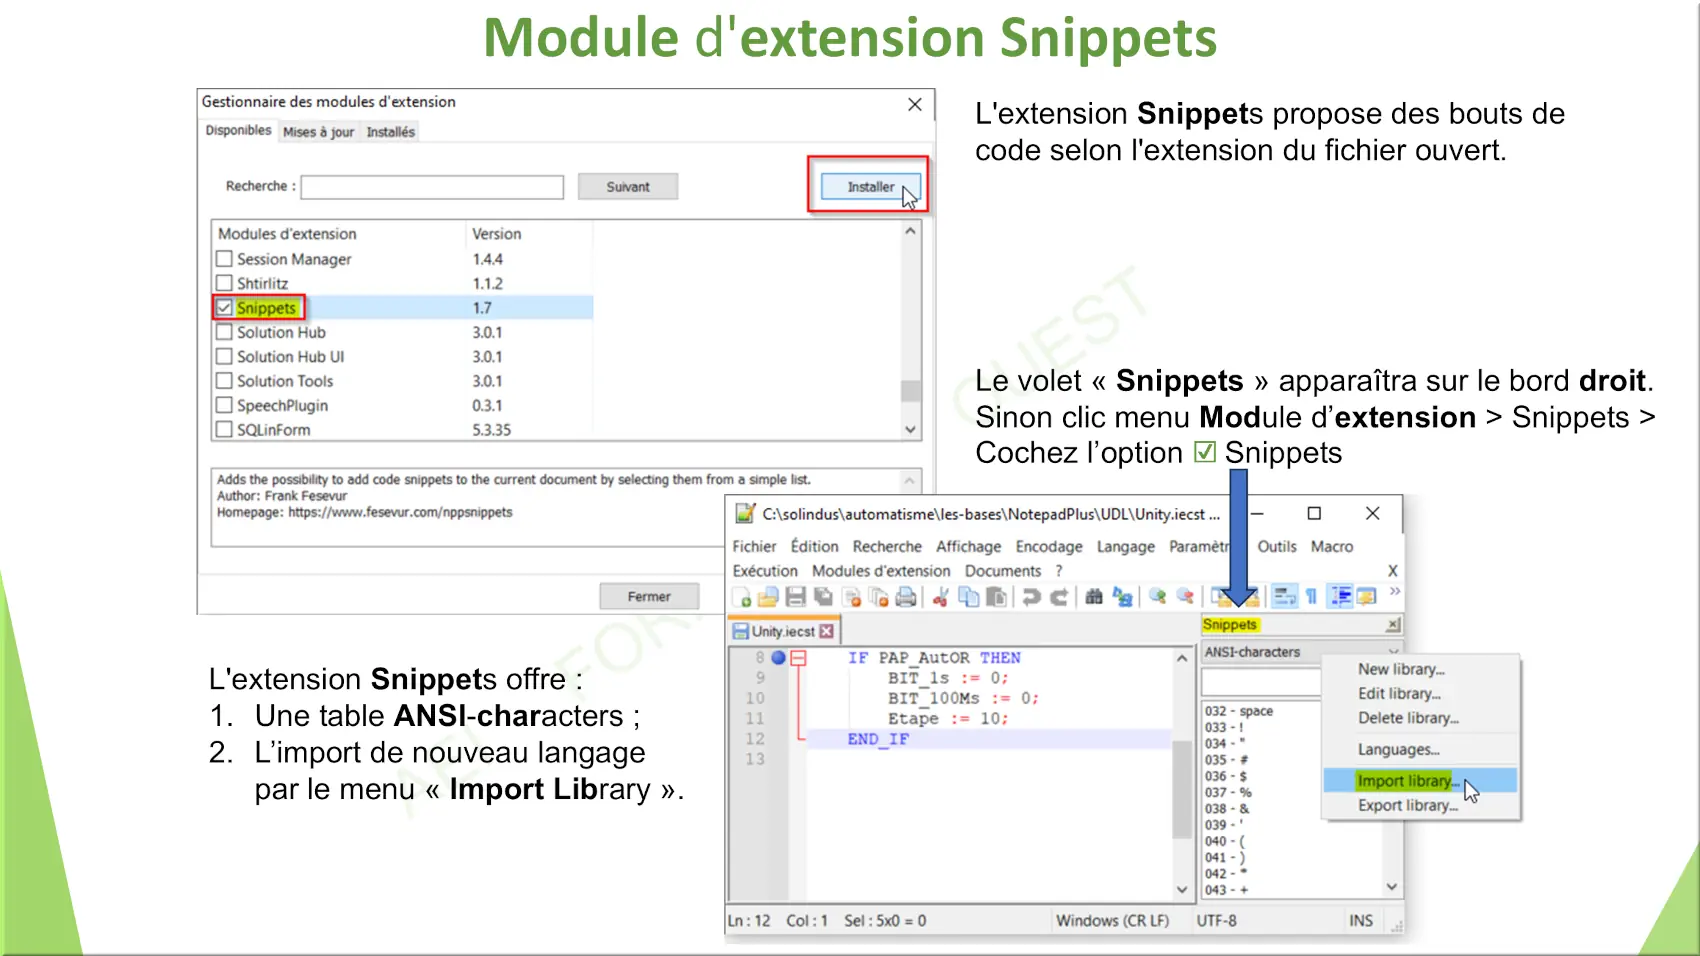Click the Fermer button
1700x956 pixels.
[649, 596]
